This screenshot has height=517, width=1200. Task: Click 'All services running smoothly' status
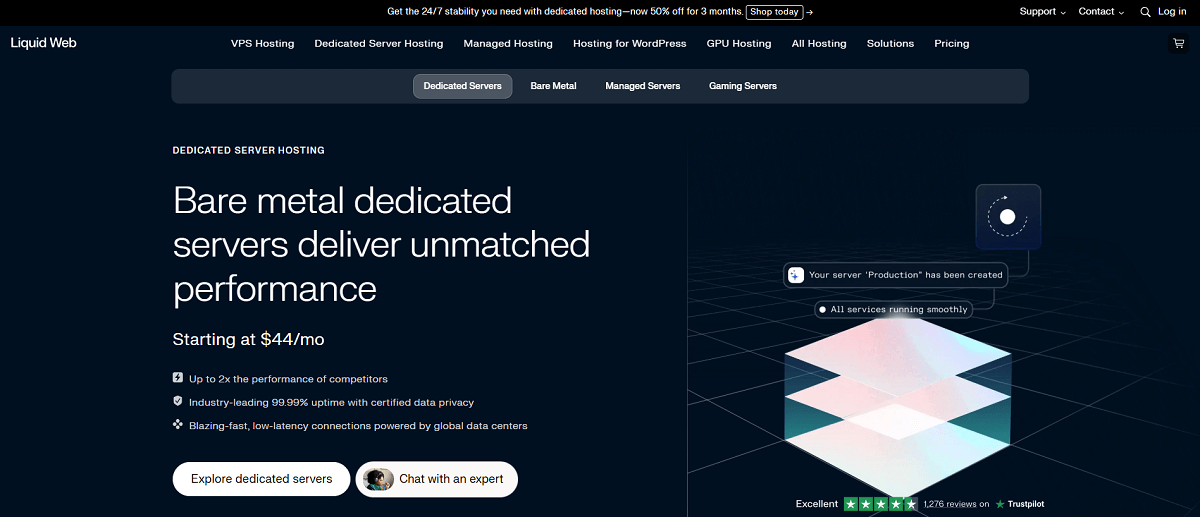(893, 310)
